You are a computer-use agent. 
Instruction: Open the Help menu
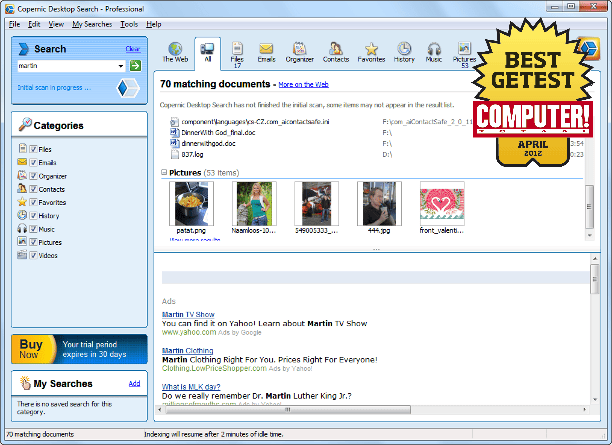[x=154, y=24]
